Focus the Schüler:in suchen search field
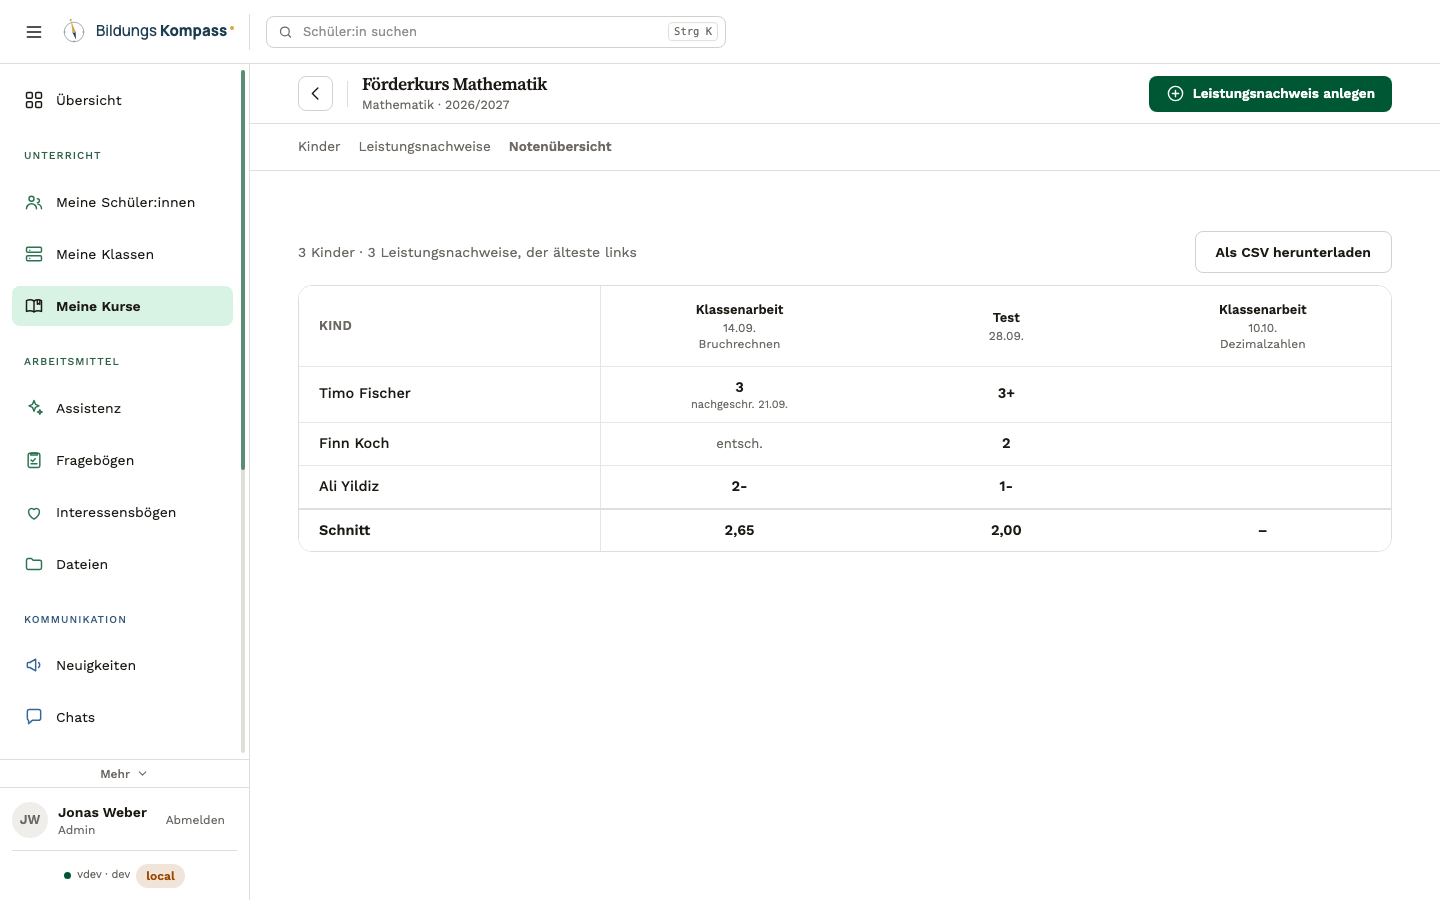Image resolution: width=1440 pixels, height=900 pixels. coord(496,32)
